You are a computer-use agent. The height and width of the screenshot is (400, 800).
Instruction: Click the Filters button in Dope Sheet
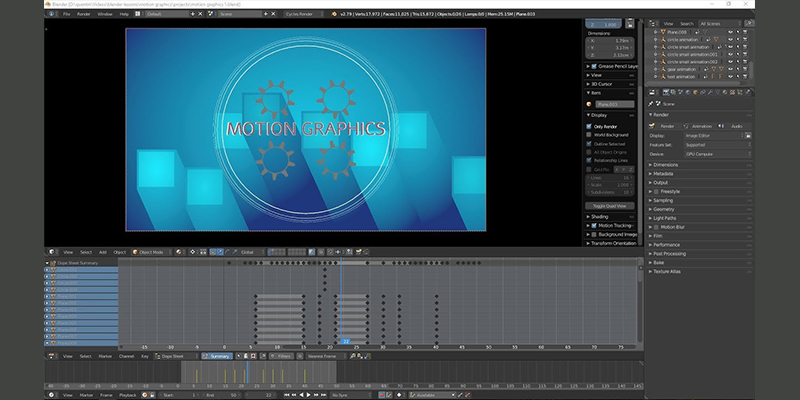(x=281, y=356)
